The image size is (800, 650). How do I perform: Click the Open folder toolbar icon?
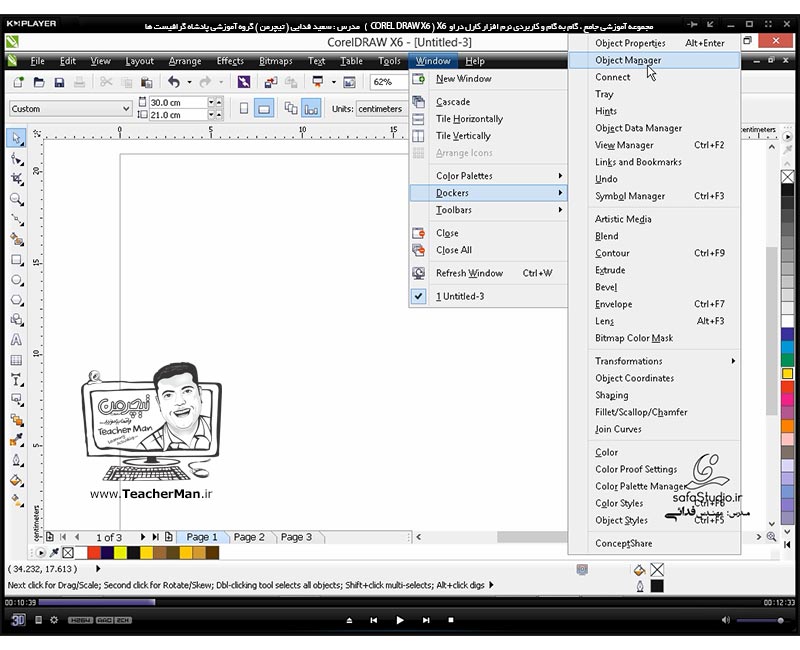tap(39, 82)
